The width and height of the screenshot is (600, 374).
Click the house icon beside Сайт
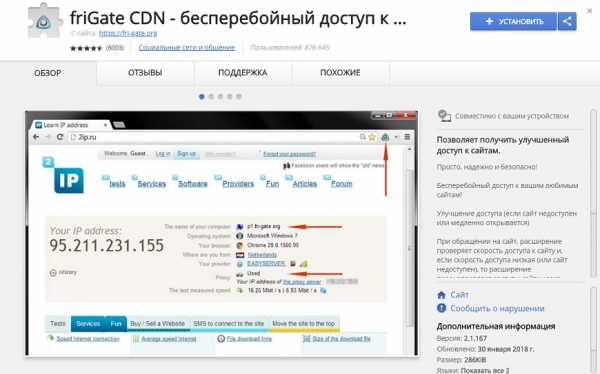tap(441, 295)
